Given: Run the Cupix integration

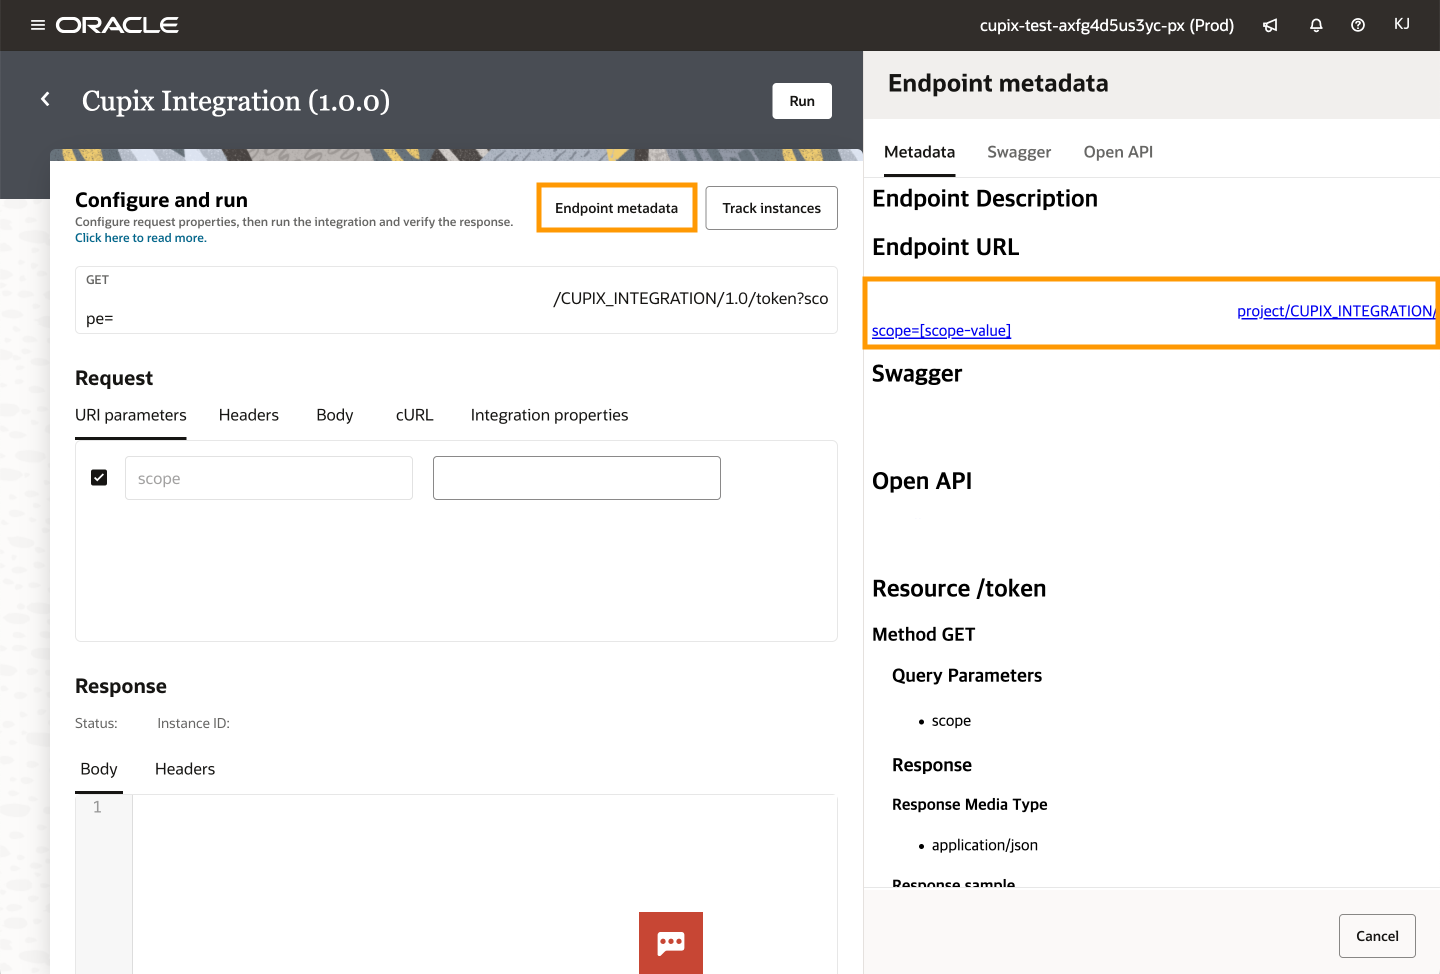Looking at the screenshot, I should [x=802, y=101].
